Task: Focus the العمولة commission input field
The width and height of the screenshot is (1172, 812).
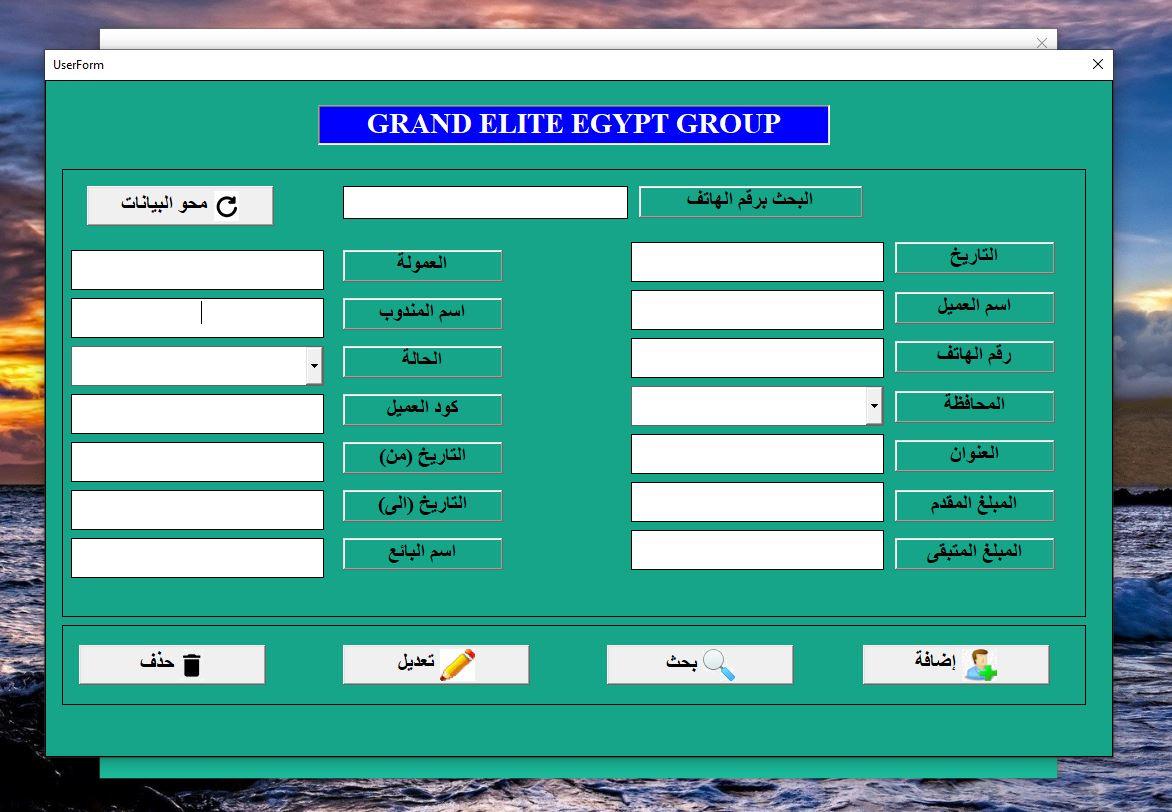Action: point(197,270)
